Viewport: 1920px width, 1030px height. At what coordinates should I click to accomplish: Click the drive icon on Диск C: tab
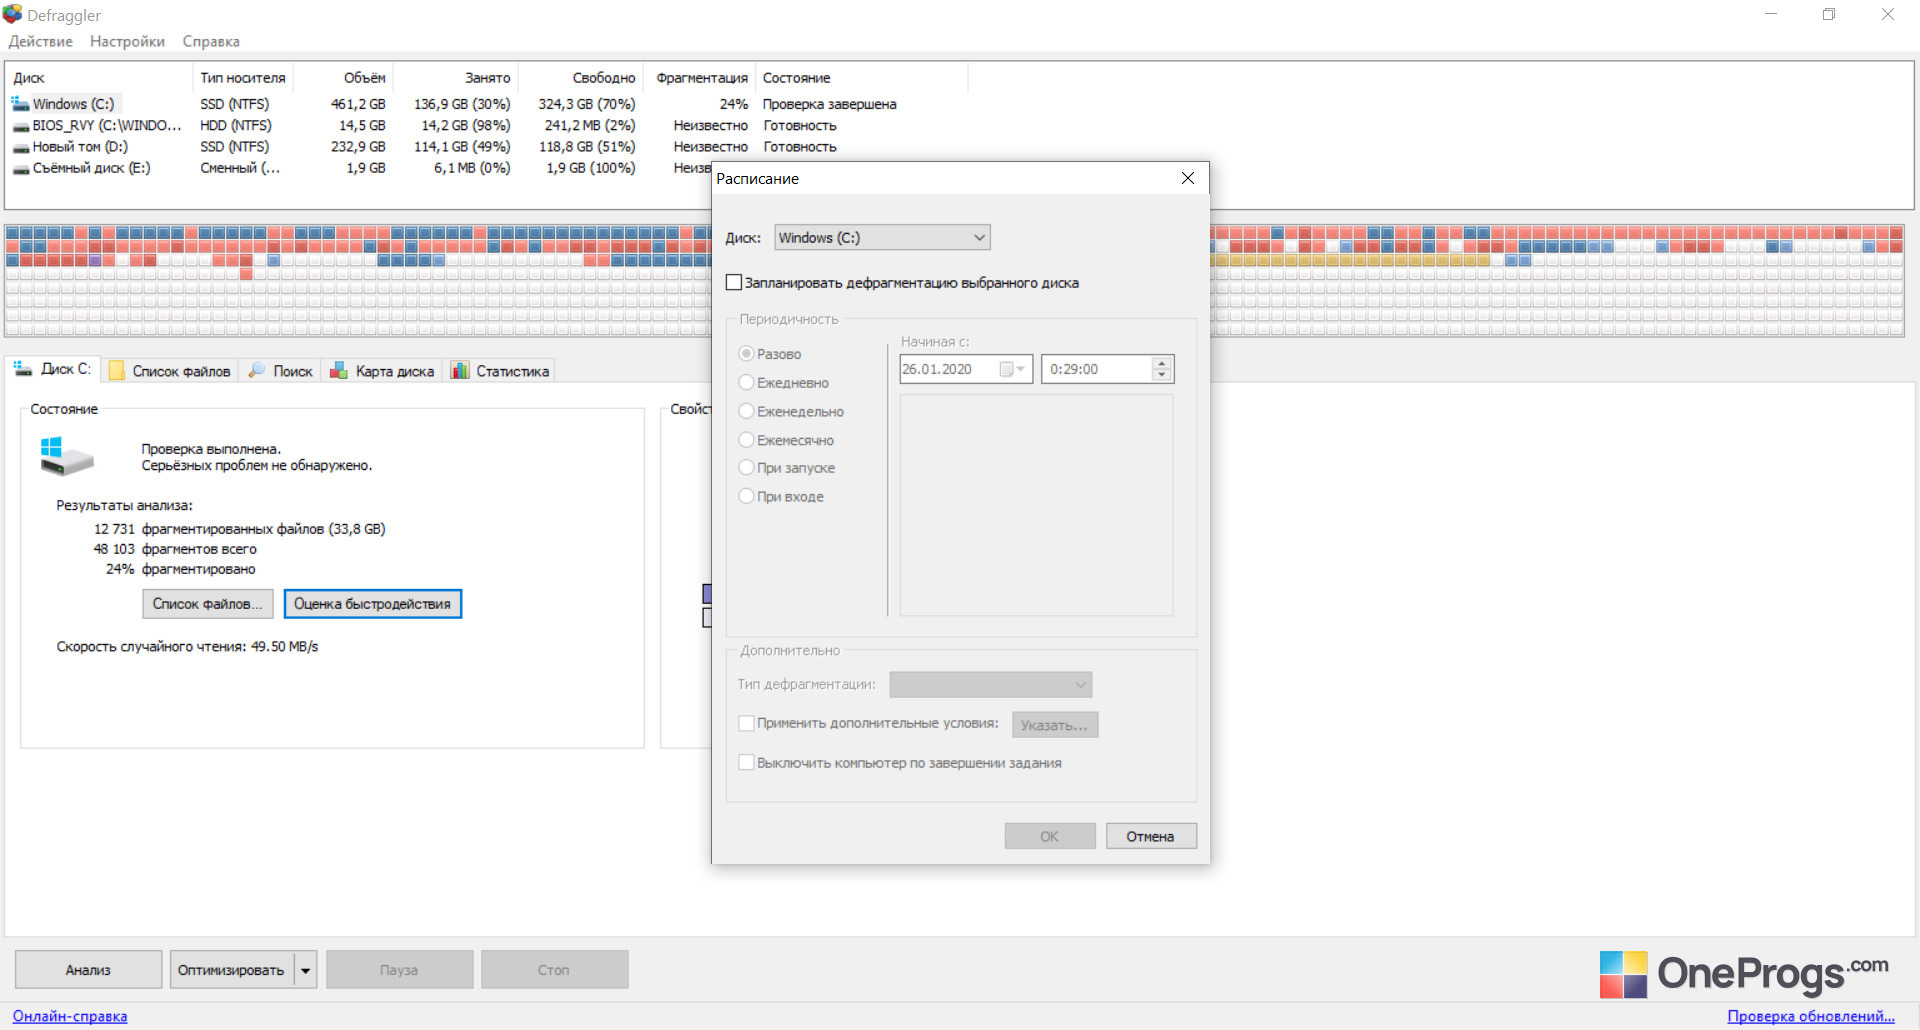[x=23, y=369]
